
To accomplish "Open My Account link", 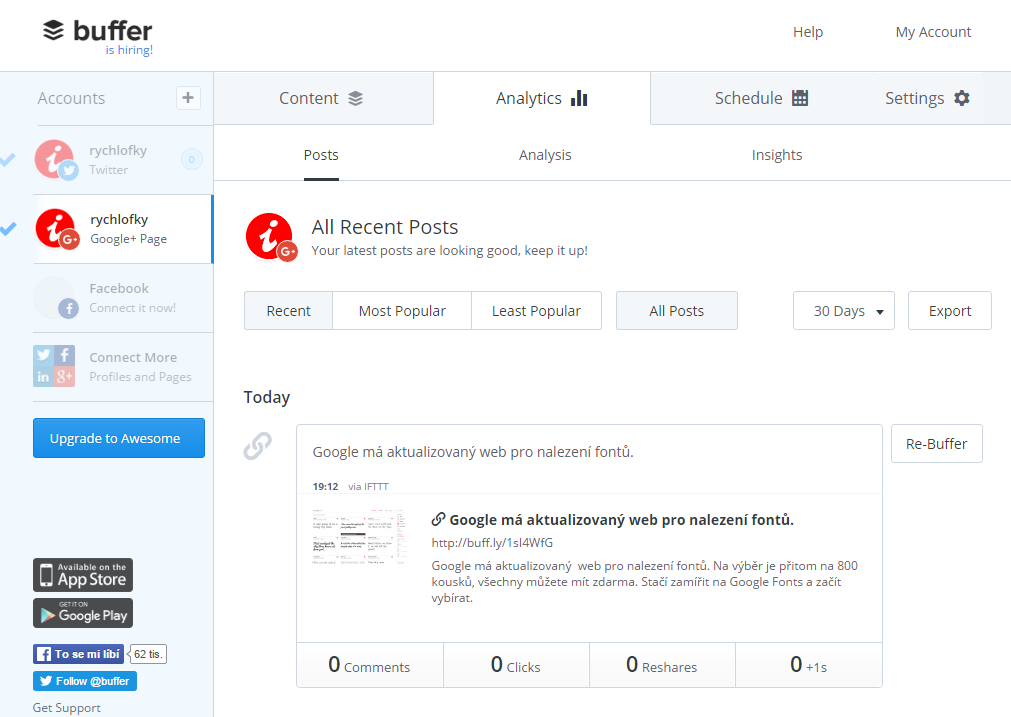I will (933, 32).
